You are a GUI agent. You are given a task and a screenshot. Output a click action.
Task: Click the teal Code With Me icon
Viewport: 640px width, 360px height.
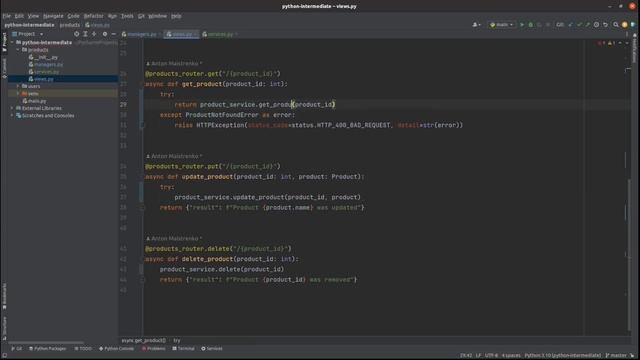(633, 25)
